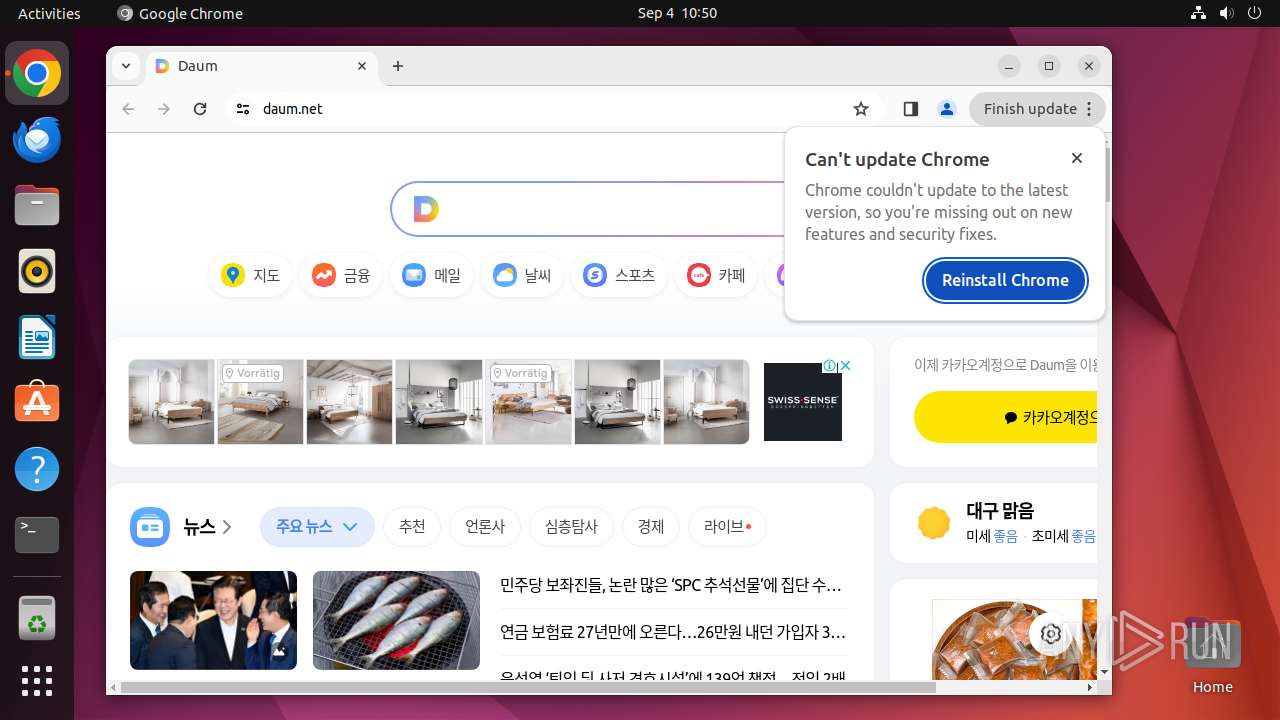Open ad info icon on the banner
This screenshot has width=1280, height=720.
[830, 366]
